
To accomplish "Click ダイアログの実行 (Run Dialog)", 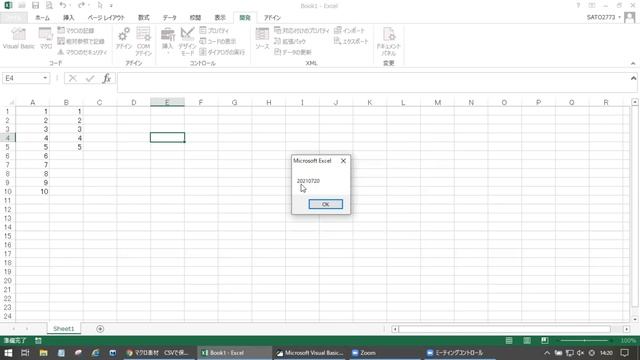I will 222,52.
